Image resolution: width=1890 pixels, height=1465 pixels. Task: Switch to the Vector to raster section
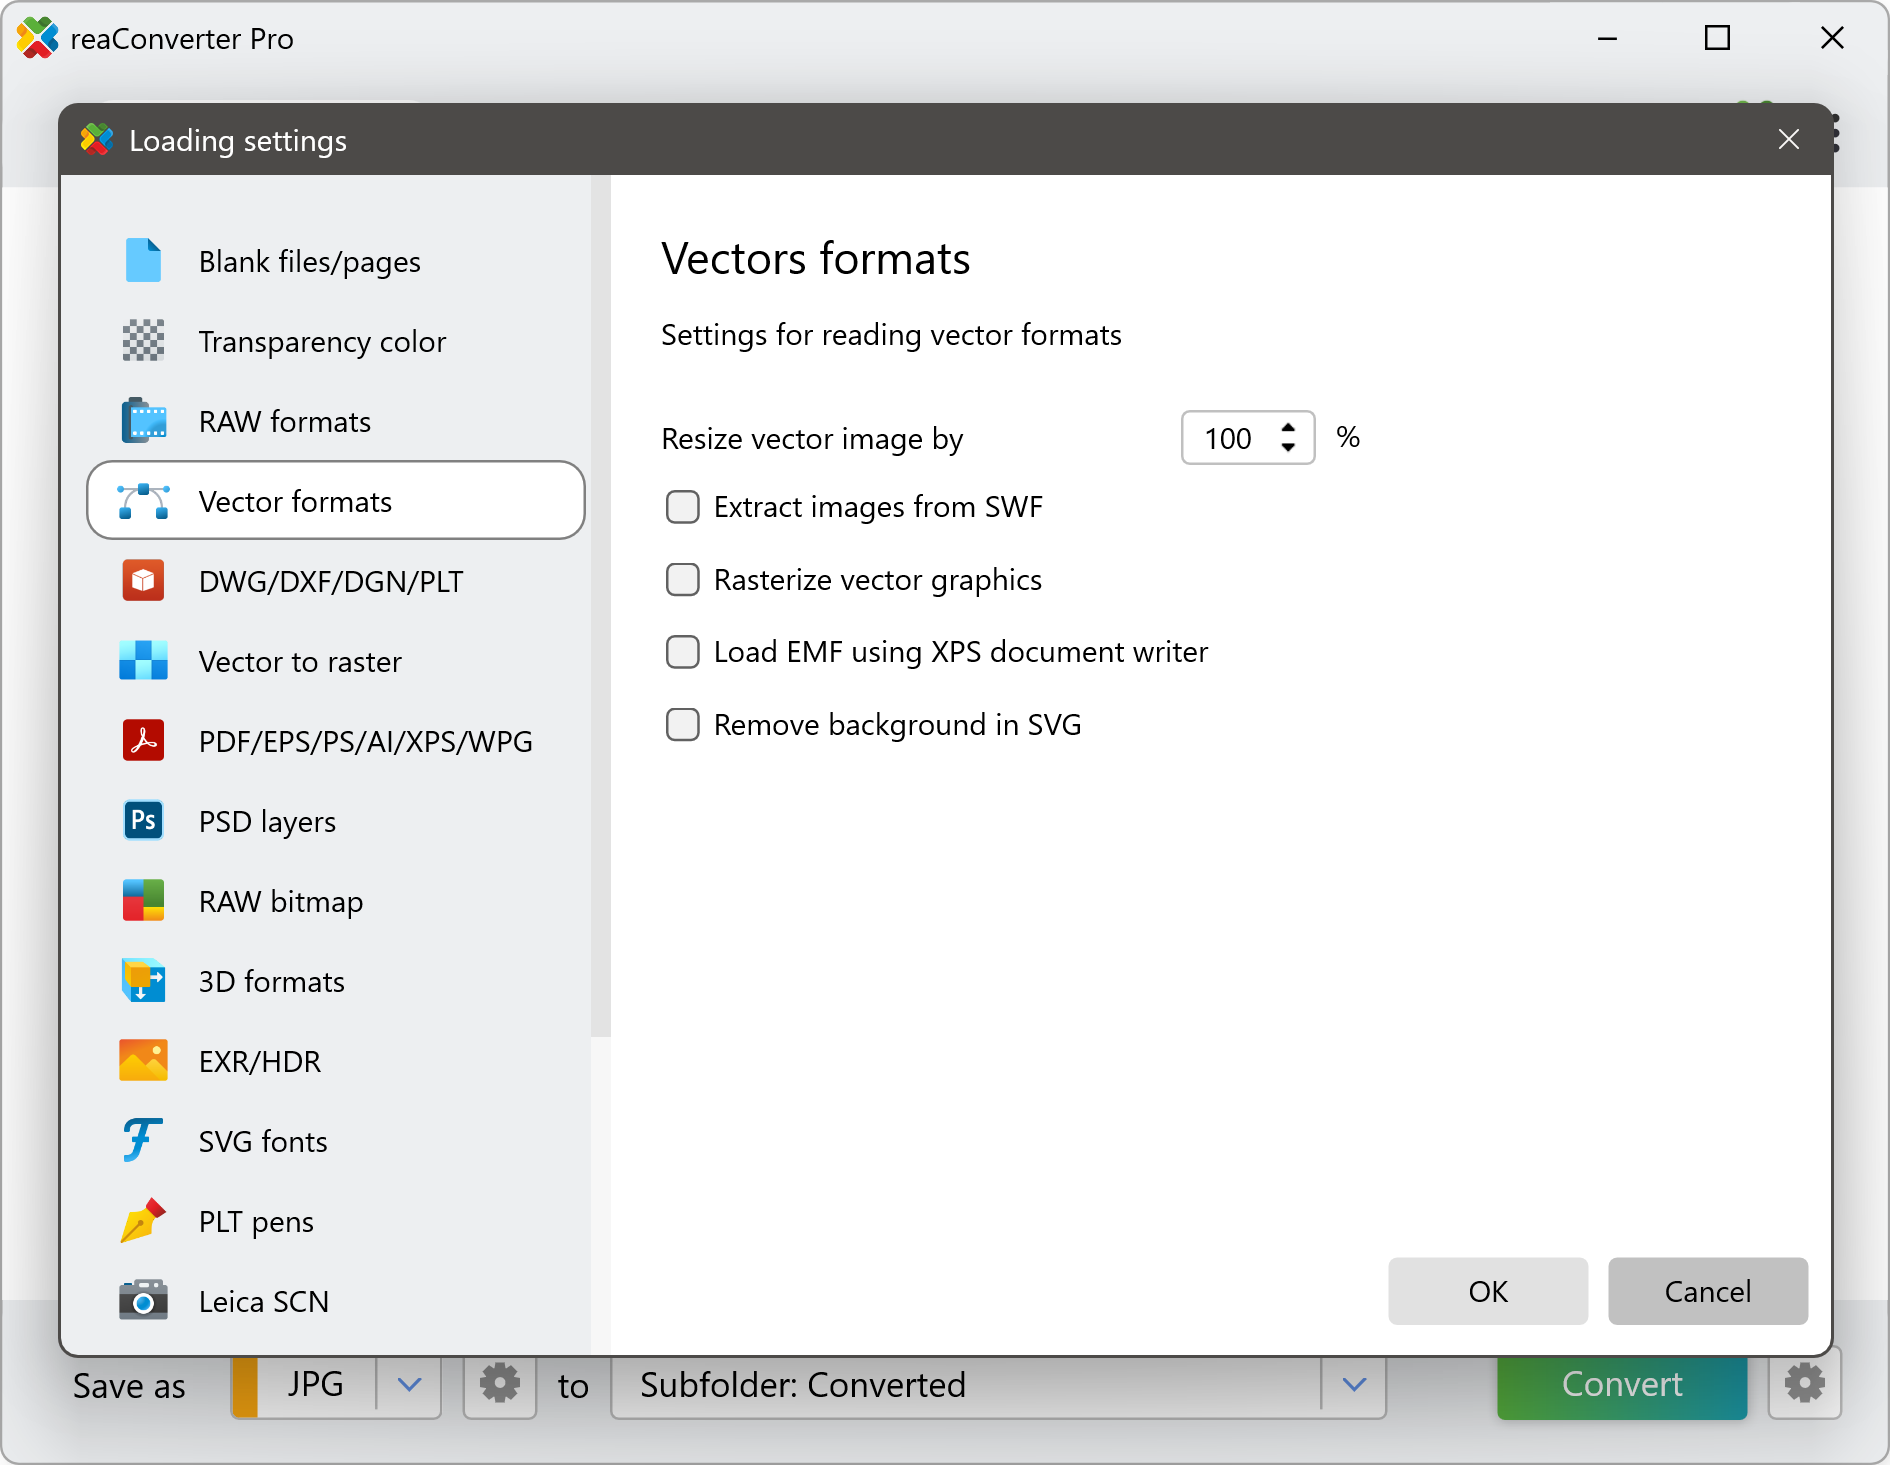point(300,661)
